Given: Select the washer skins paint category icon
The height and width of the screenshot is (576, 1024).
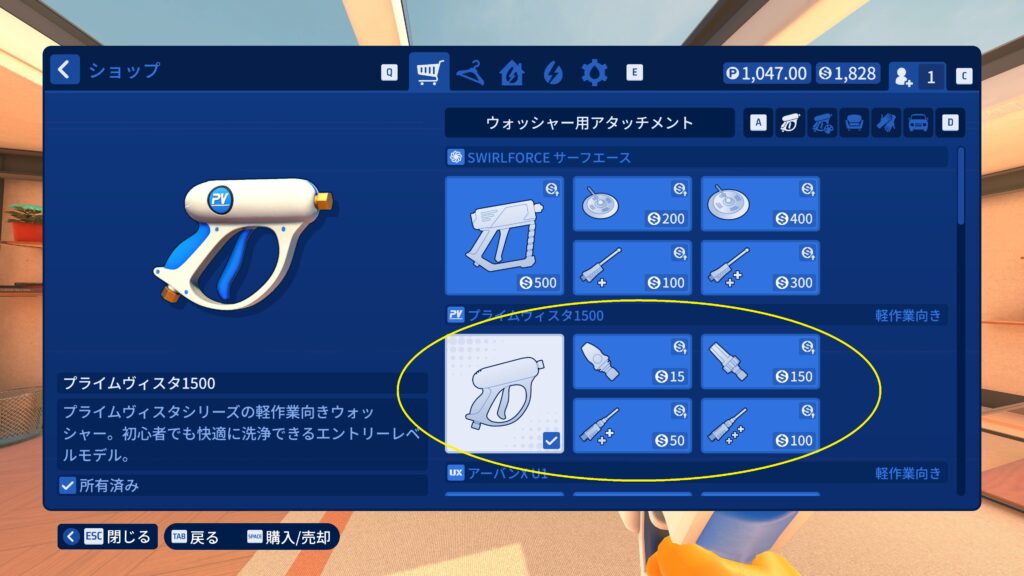Looking at the screenshot, I should click(x=822, y=123).
